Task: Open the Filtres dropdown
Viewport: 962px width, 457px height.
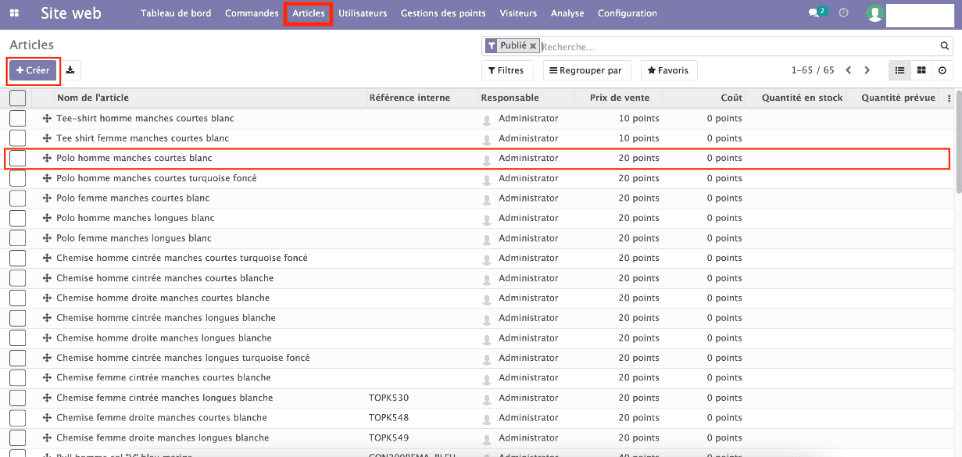Action: [505, 70]
